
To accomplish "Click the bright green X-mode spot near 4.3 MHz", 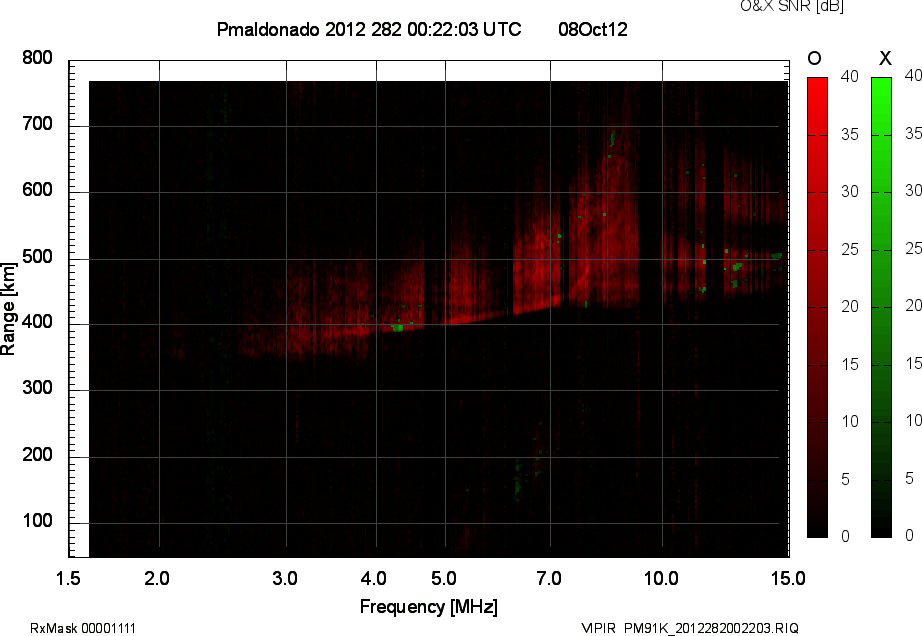I will coord(397,327).
